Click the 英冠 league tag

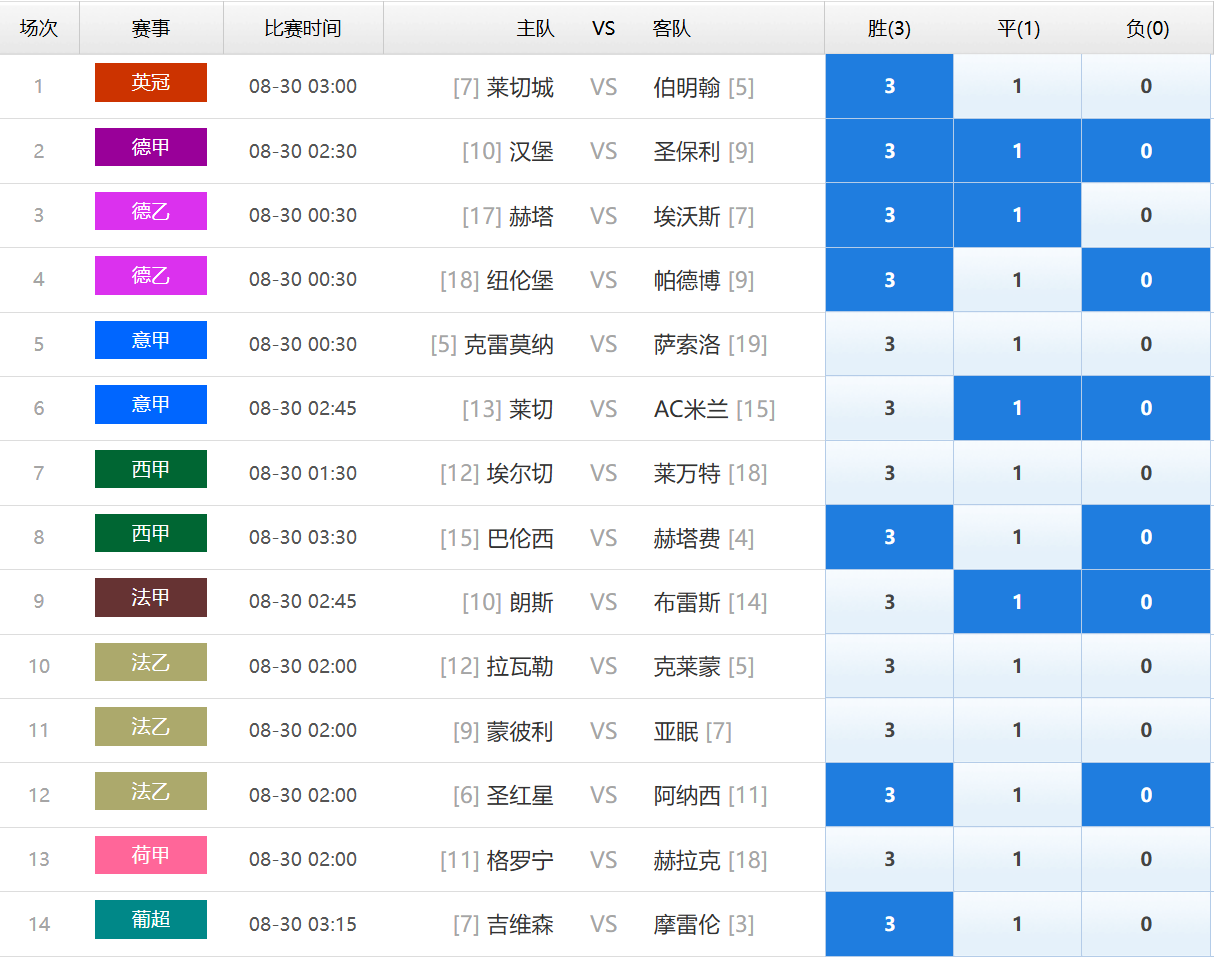(x=151, y=82)
